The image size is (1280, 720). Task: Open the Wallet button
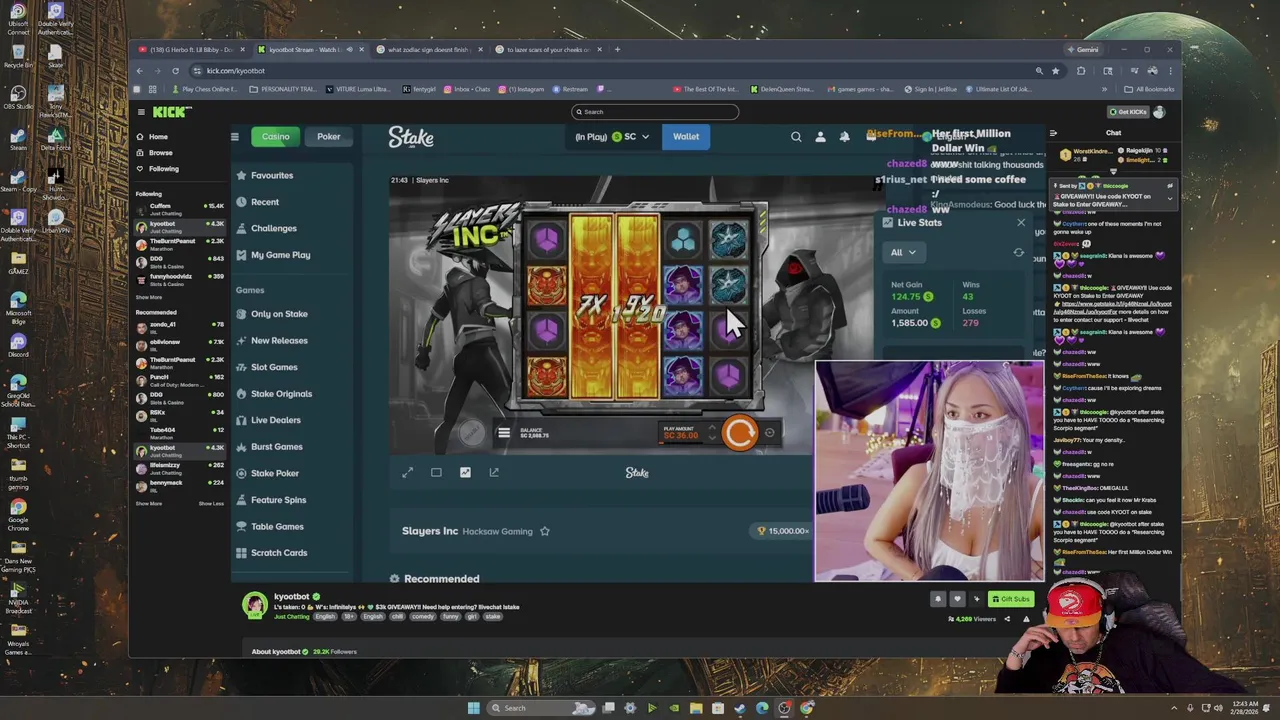686,137
